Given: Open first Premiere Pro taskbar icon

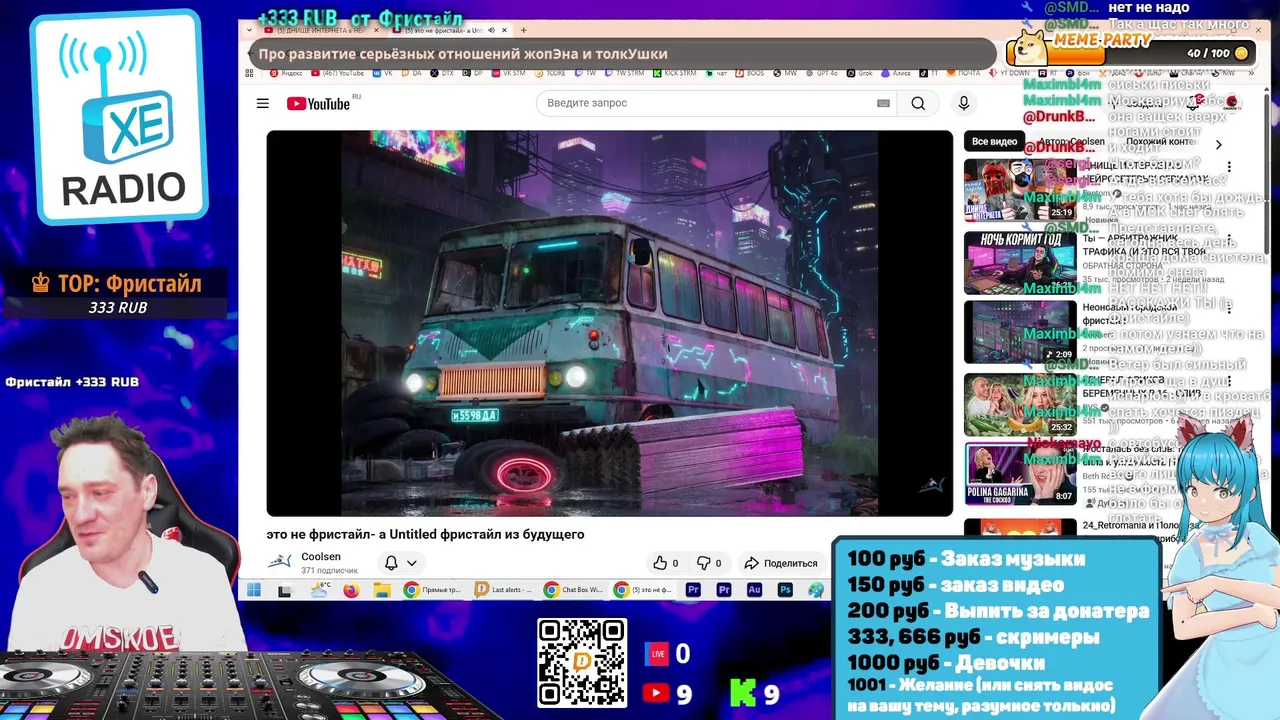Looking at the screenshot, I should 693,590.
